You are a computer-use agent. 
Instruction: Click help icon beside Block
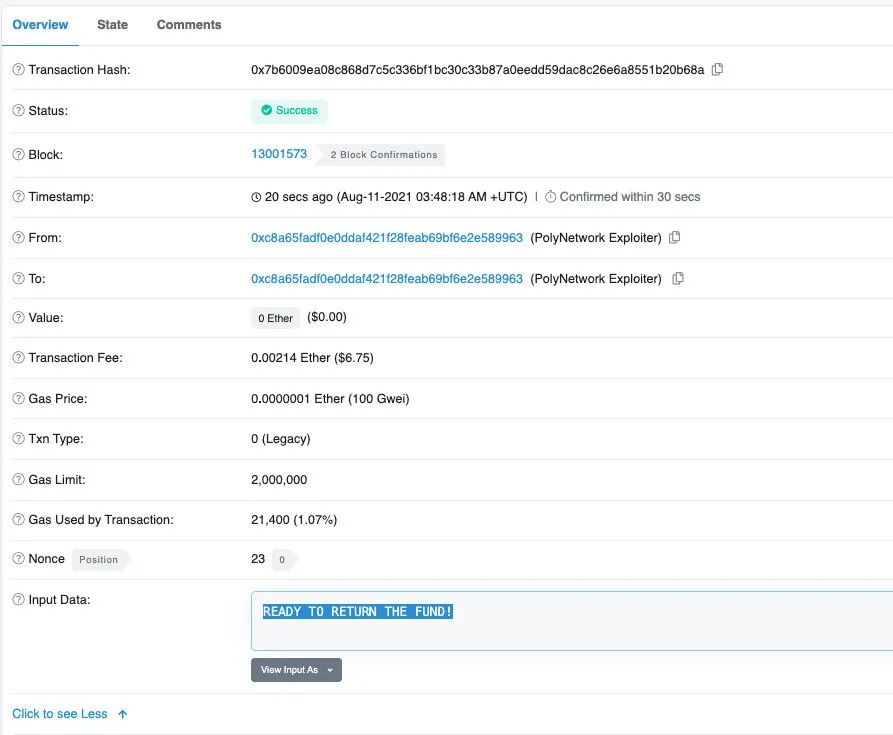[x=19, y=154]
